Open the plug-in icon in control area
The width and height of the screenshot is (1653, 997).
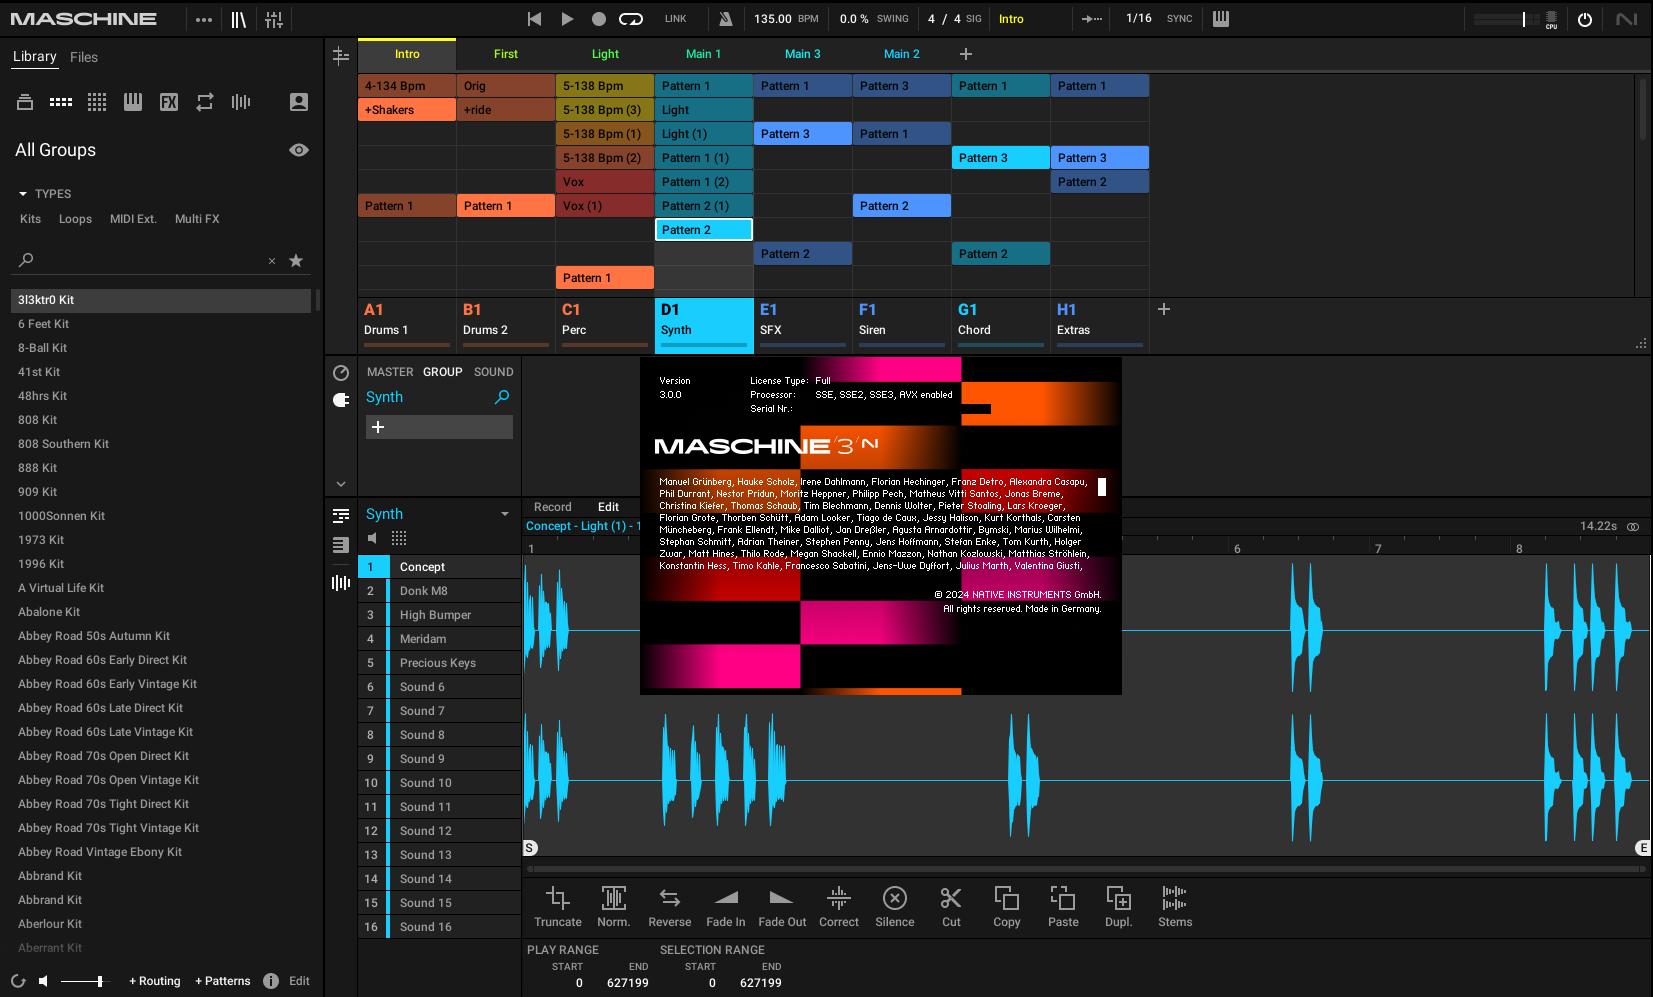tap(341, 400)
